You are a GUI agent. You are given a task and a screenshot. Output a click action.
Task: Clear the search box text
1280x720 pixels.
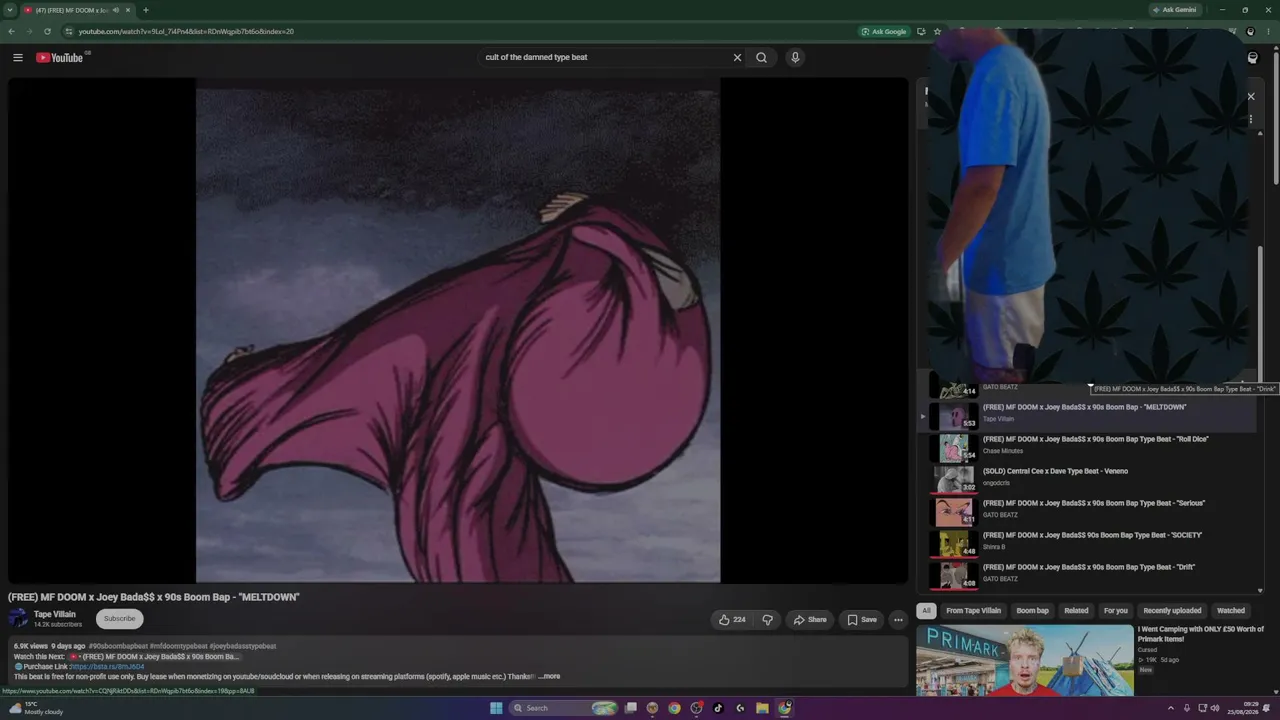[x=737, y=57]
